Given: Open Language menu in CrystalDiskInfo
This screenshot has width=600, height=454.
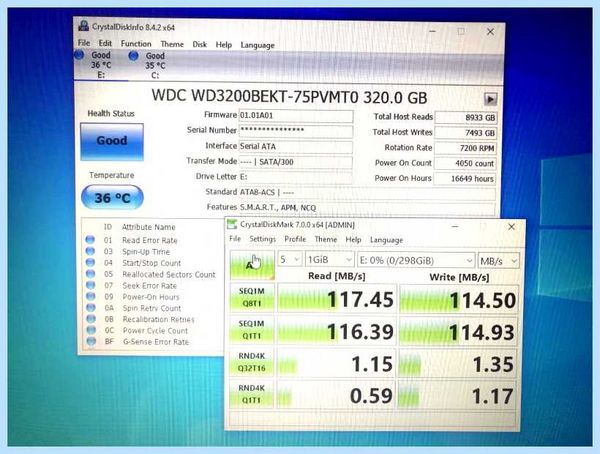Looking at the screenshot, I should (x=257, y=45).
